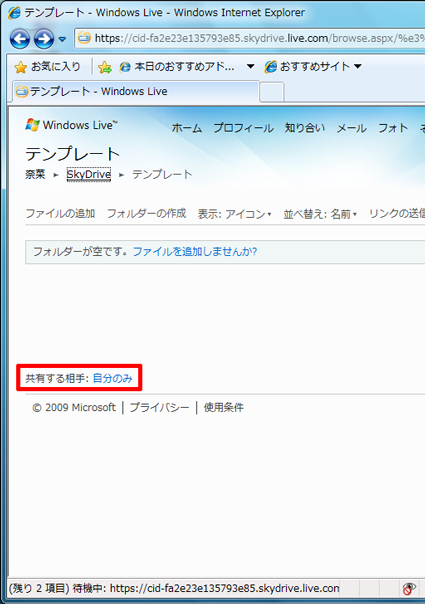This screenshot has height=604, width=425.
Task: Expand the 本日のおすすめアド dropdown arrow
Action: (x=250, y=66)
